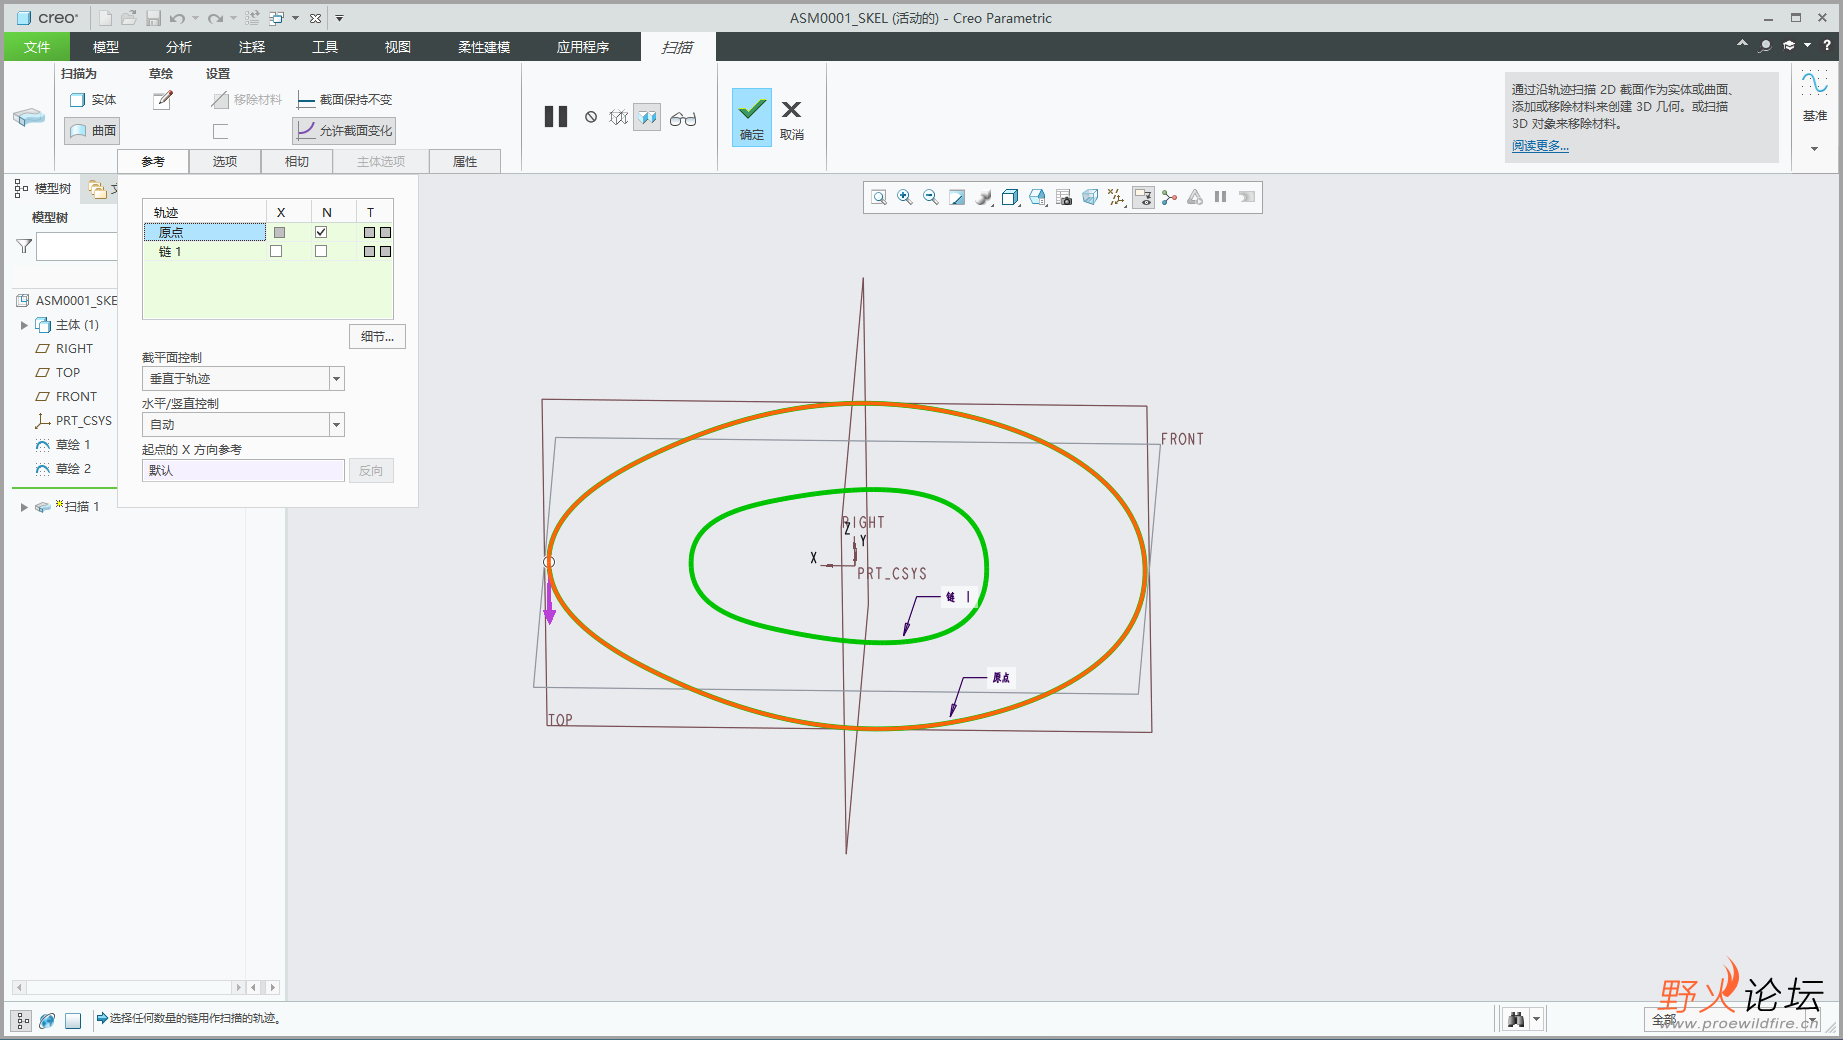The width and height of the screenshot is (1843, 1040).
Task: Expand the 基准 group dropdown arrow
Action: [x=1815, y=149]
